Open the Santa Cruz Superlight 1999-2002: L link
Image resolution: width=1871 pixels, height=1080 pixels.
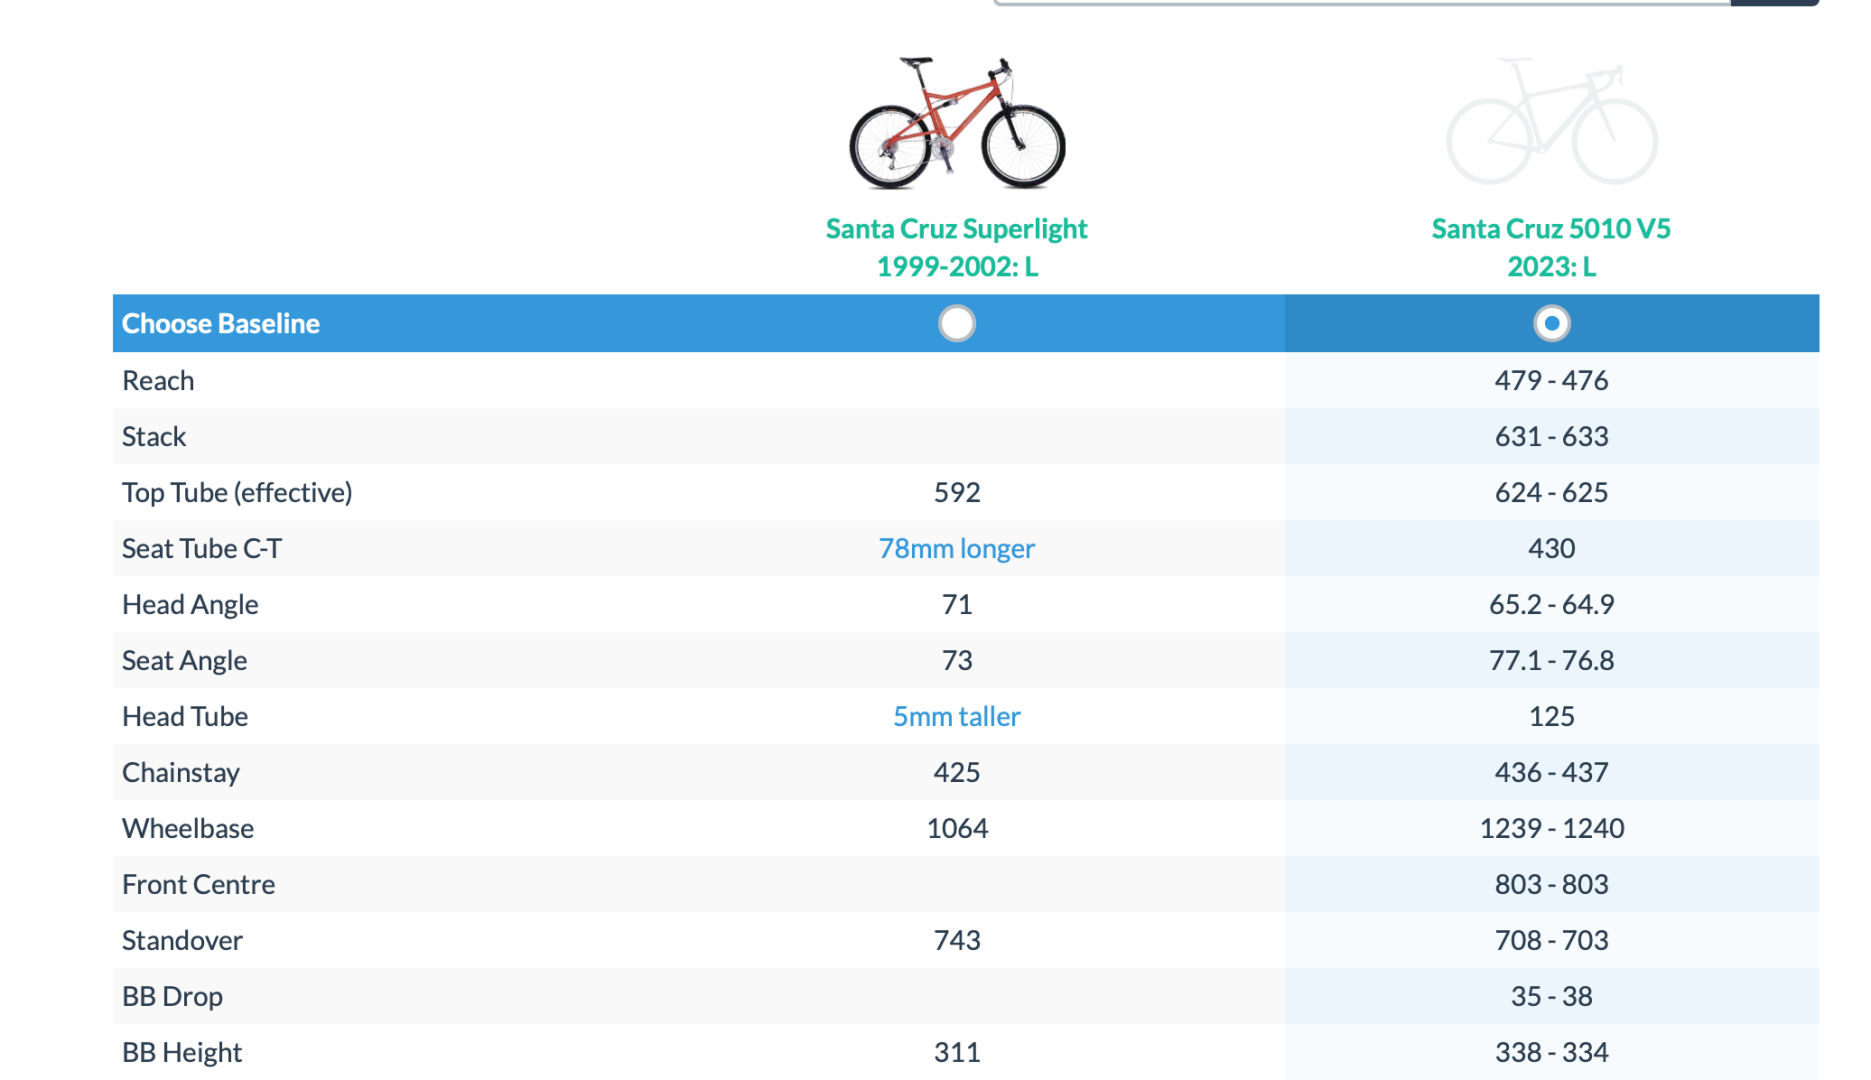(x=956, y=247)
